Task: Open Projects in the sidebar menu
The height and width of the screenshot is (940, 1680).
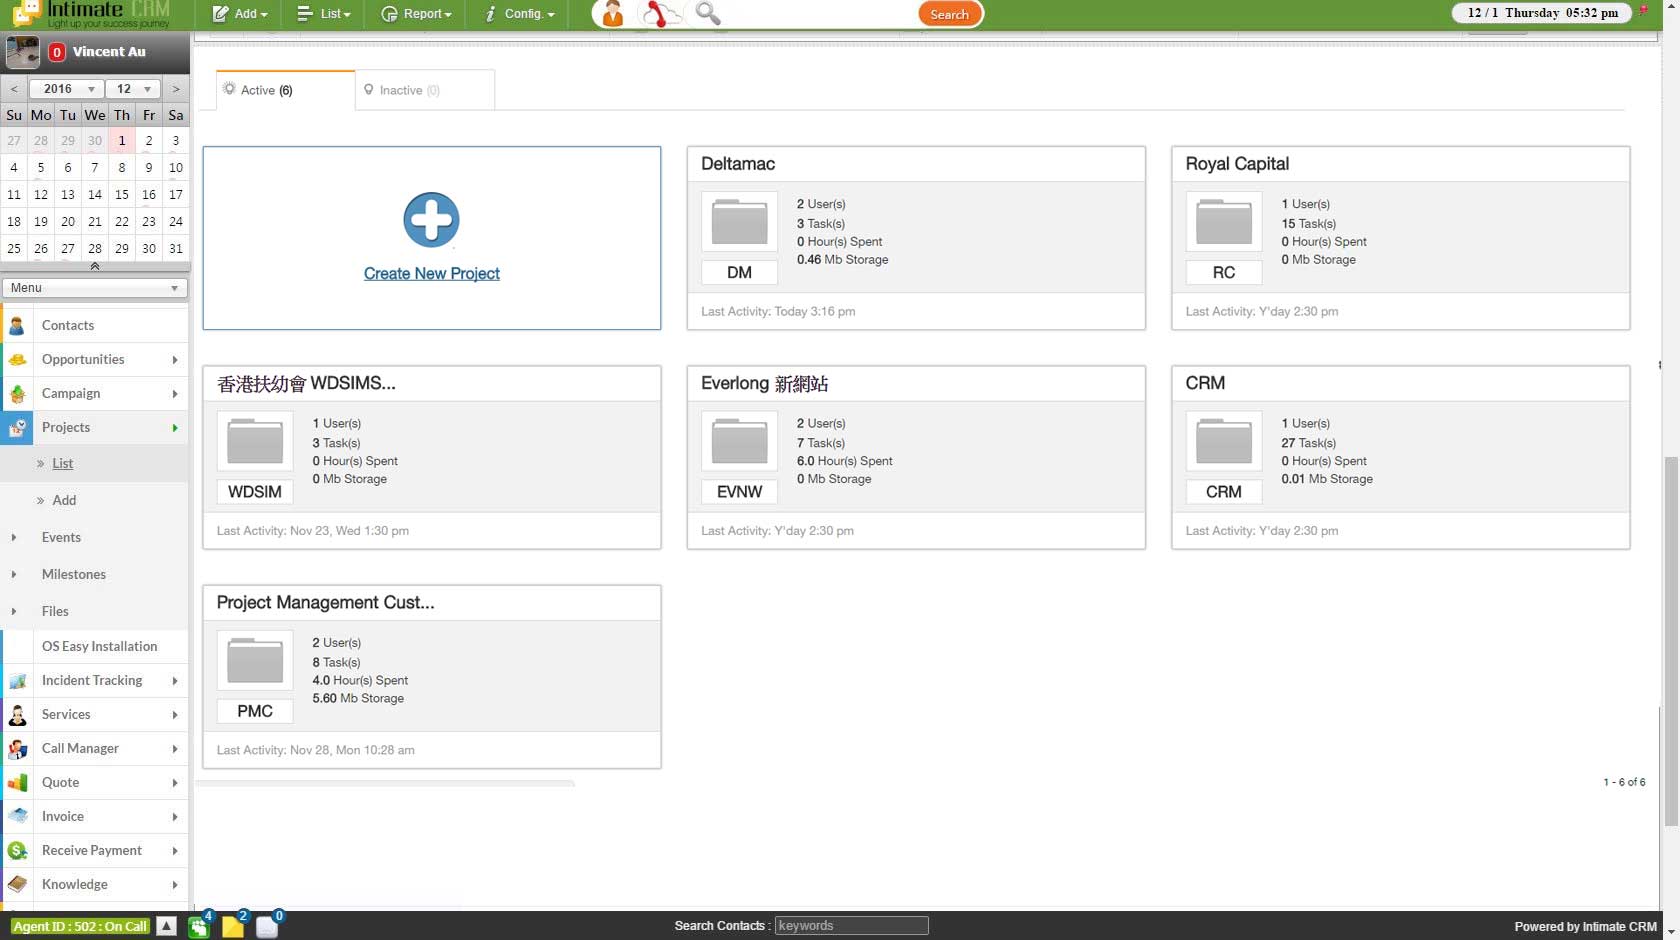Action: click(x=95, y=428)
